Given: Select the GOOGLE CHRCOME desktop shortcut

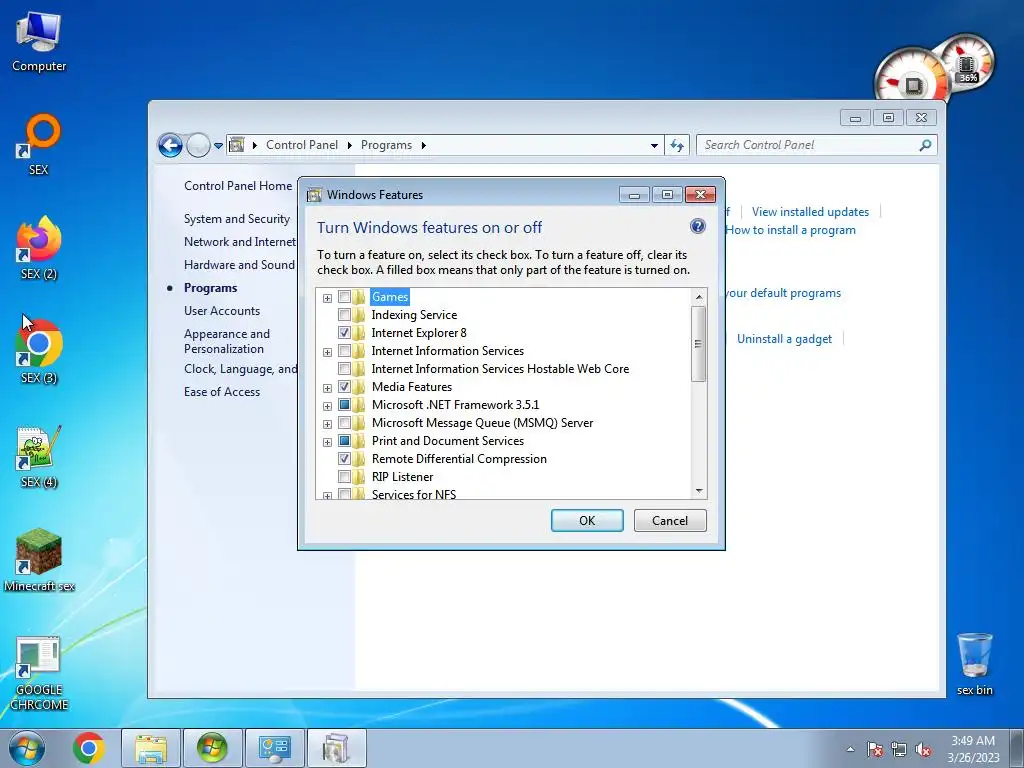Looking at the screenshot, I should point(39,673).
